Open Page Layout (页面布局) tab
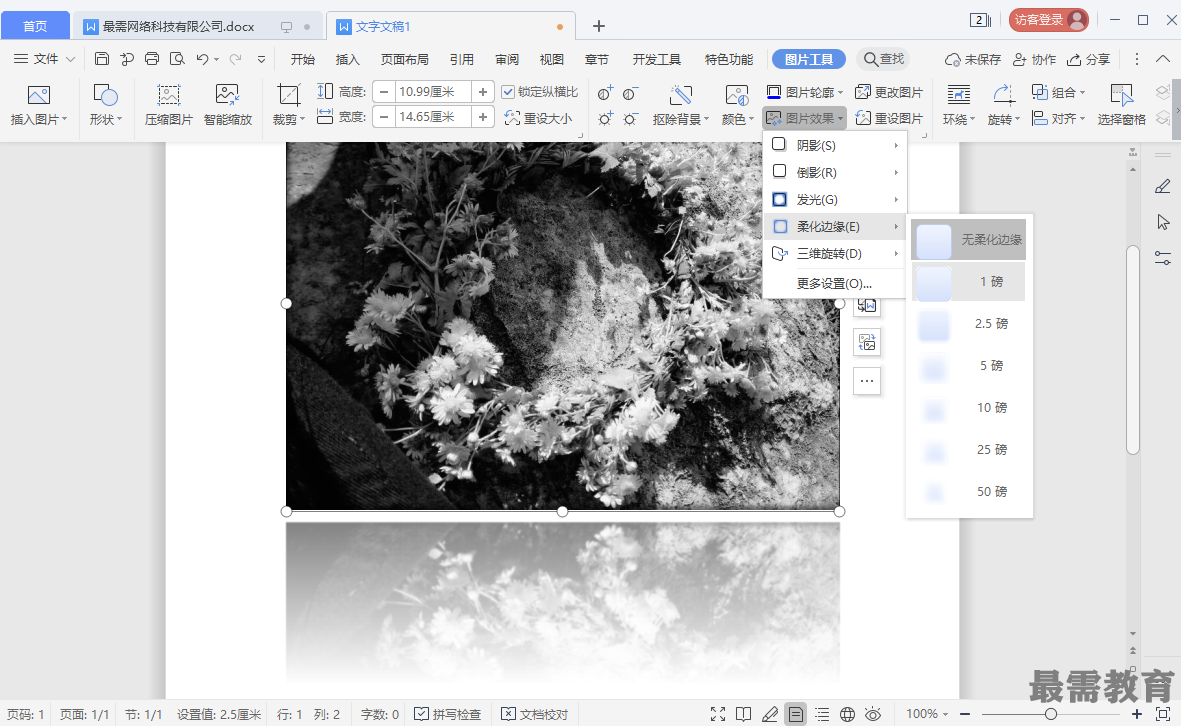The image size is (1181, 726). 404,59
